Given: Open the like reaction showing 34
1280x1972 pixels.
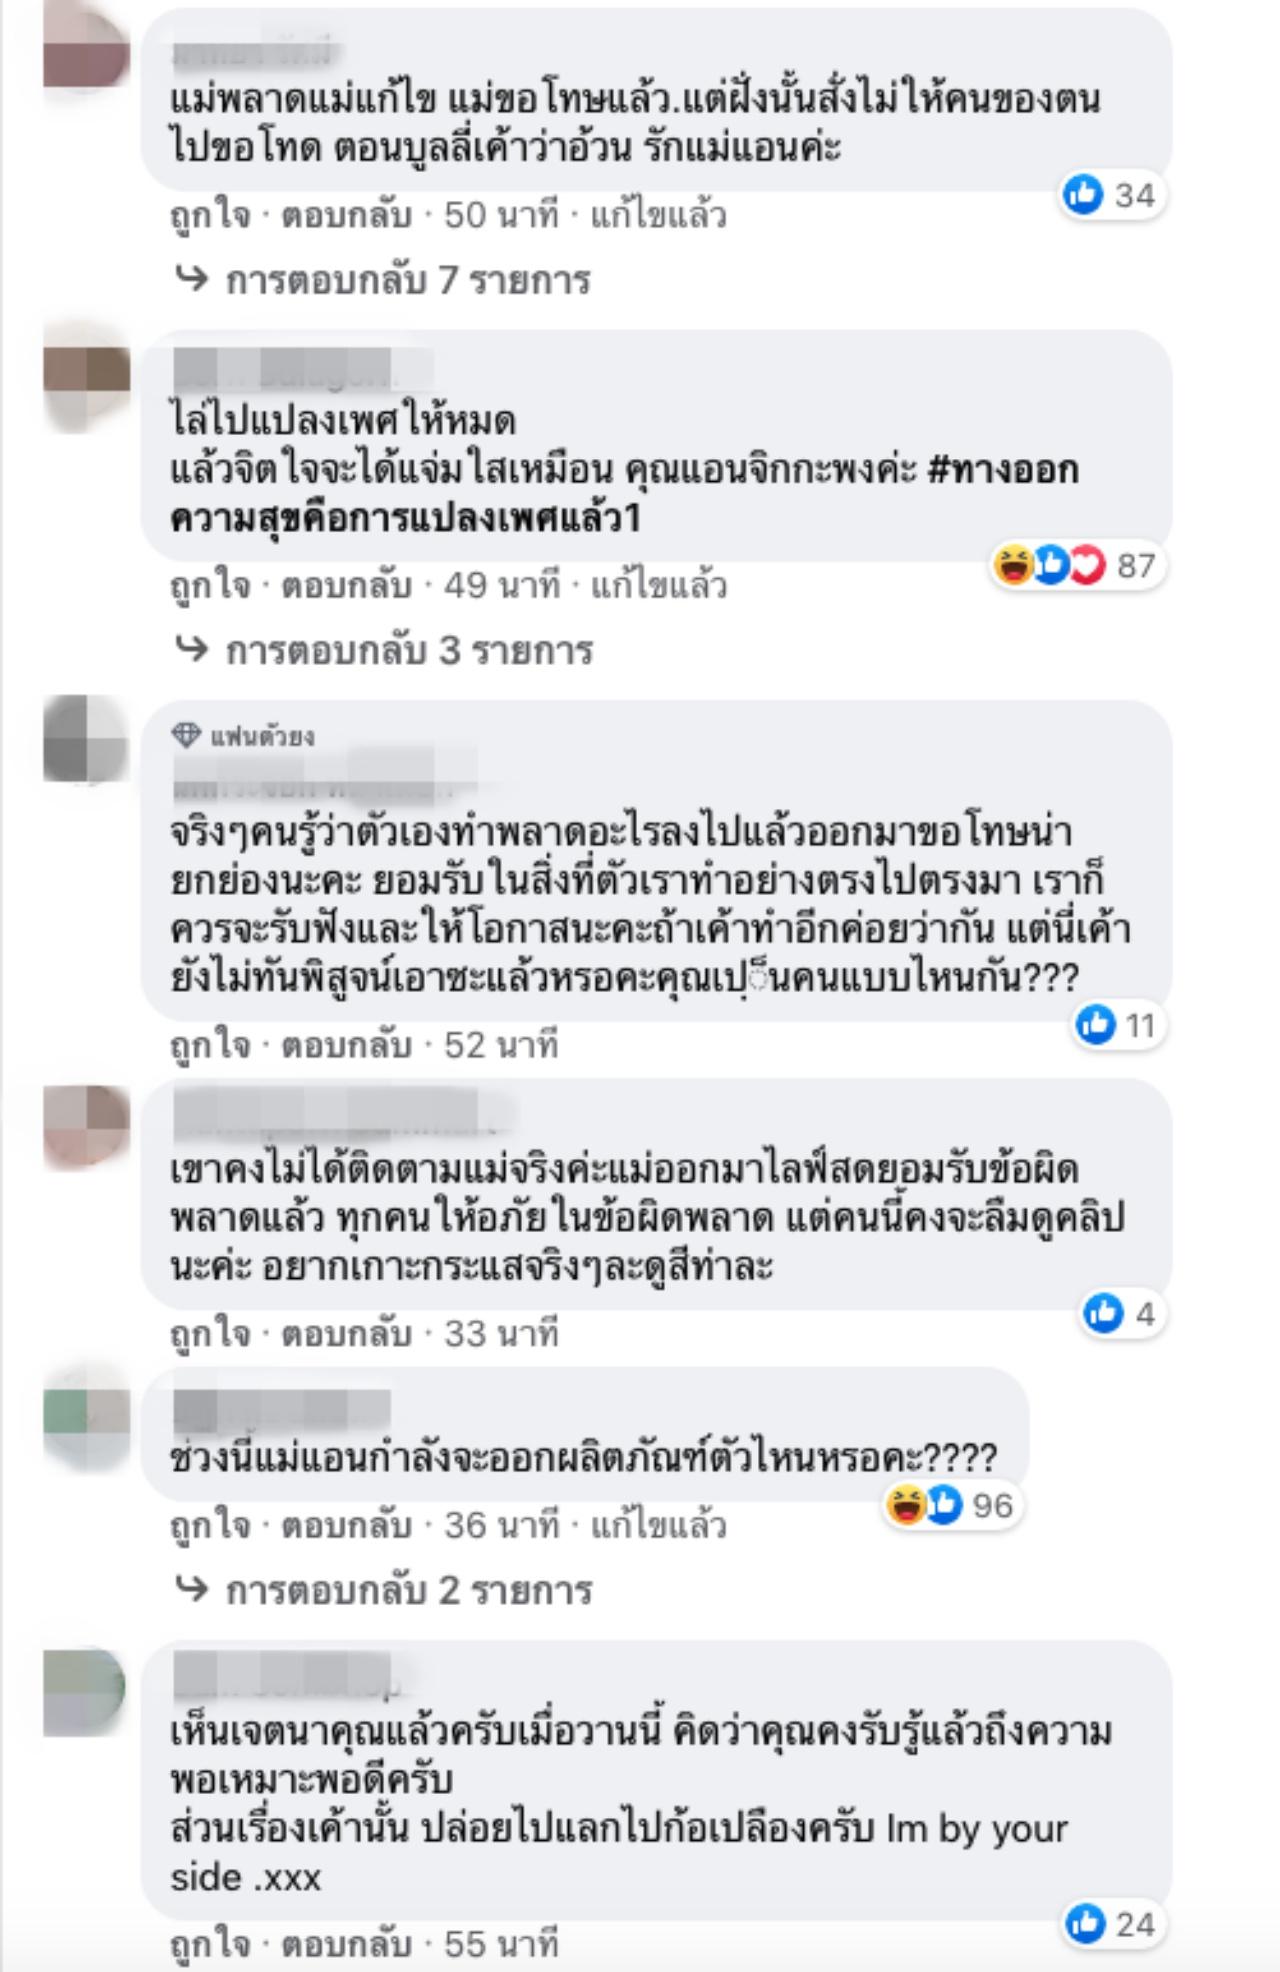Looking at the screenshot, I should click(1110, 195).
